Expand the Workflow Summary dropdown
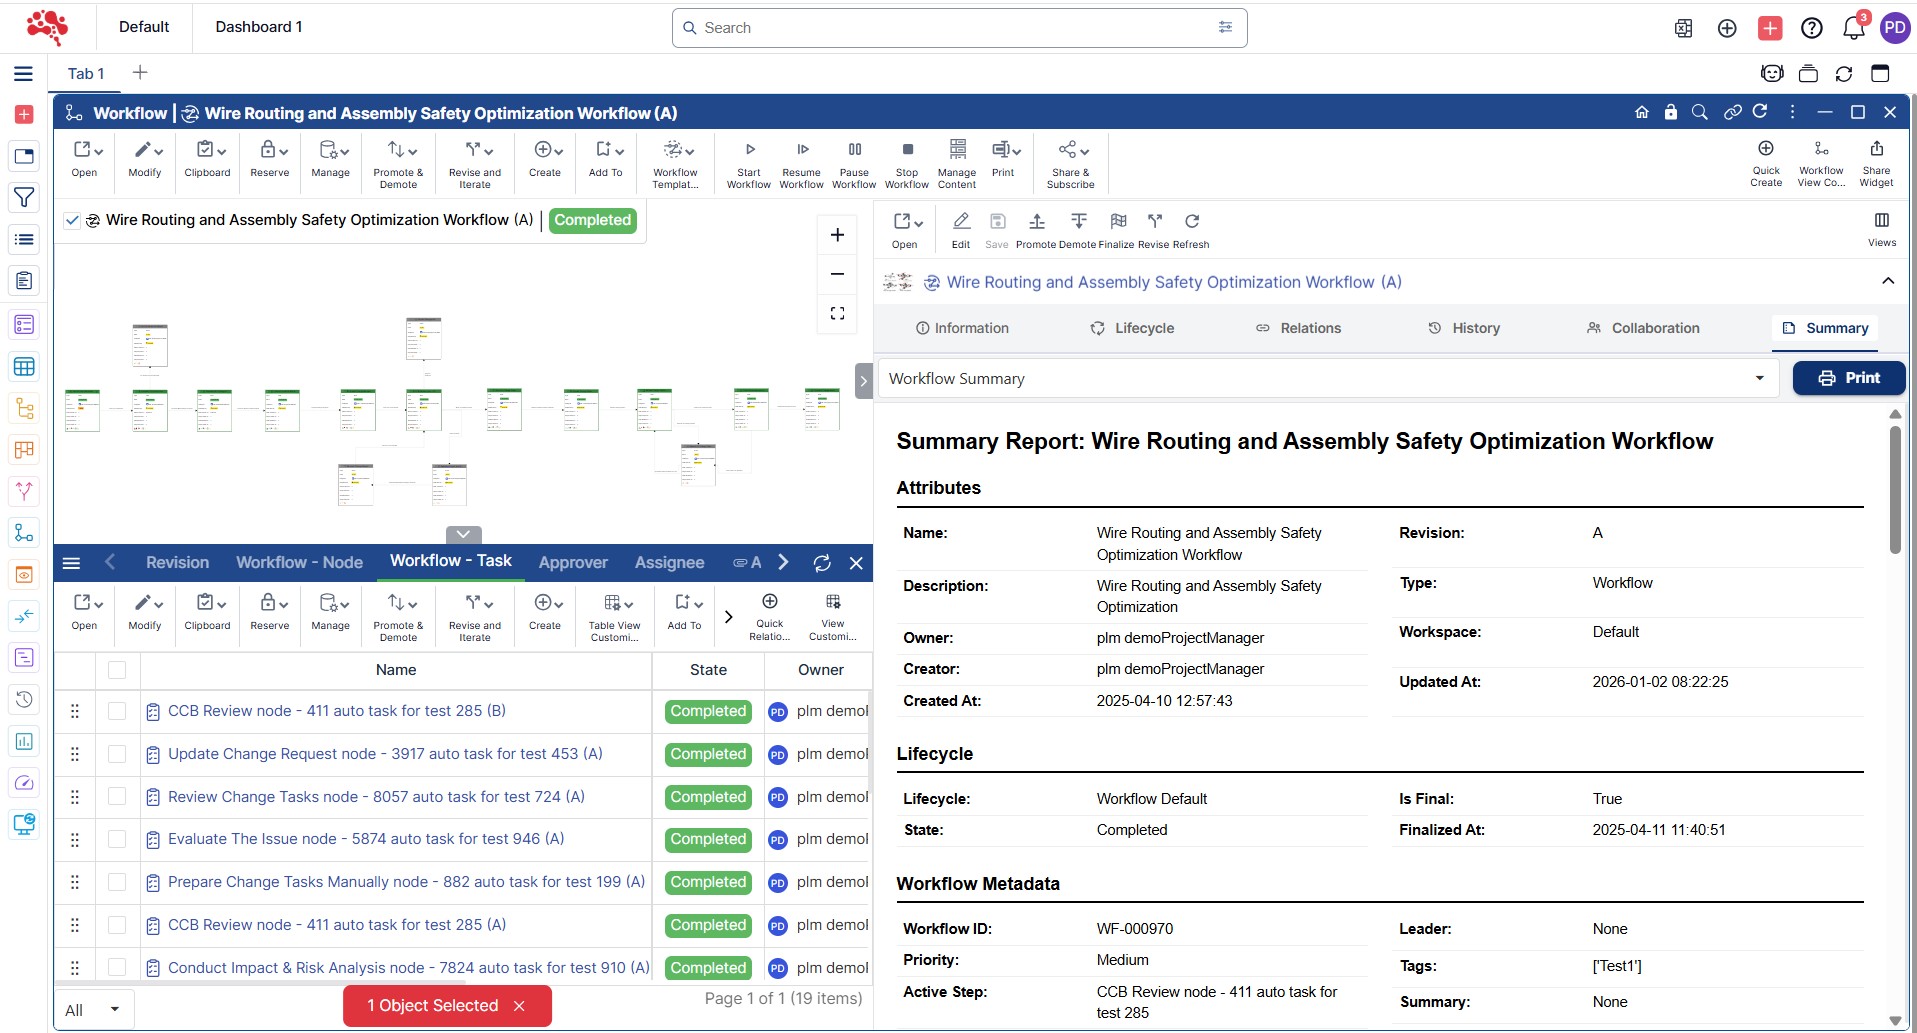 1759,379
